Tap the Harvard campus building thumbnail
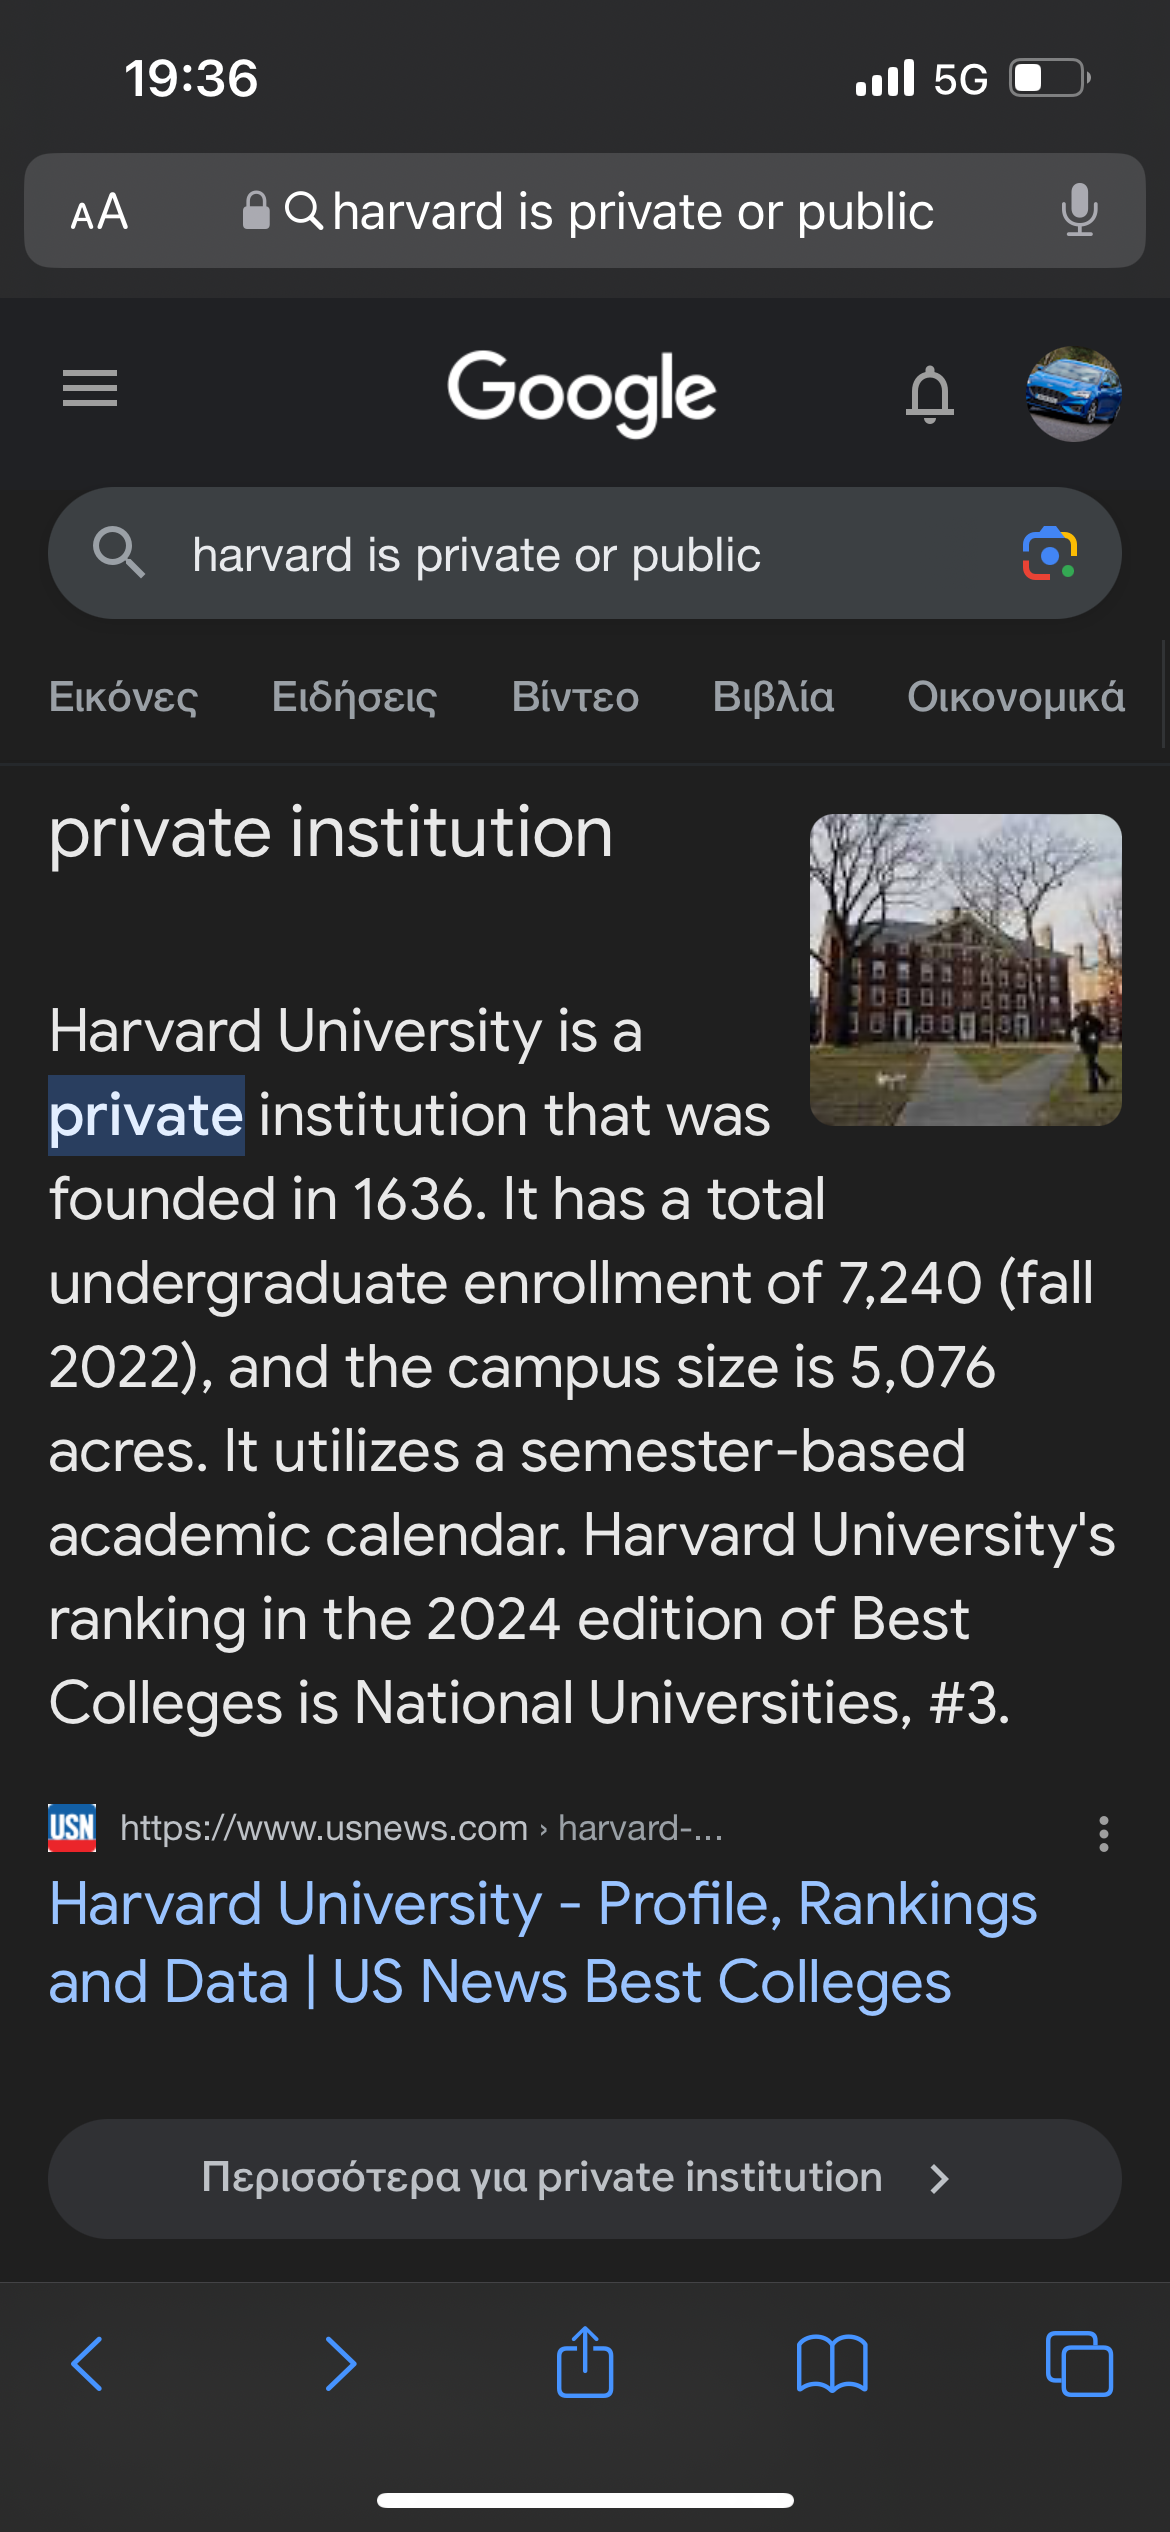Viewport: 1170px width, 2532px height. pyautogui.click(x=965, y=969)
